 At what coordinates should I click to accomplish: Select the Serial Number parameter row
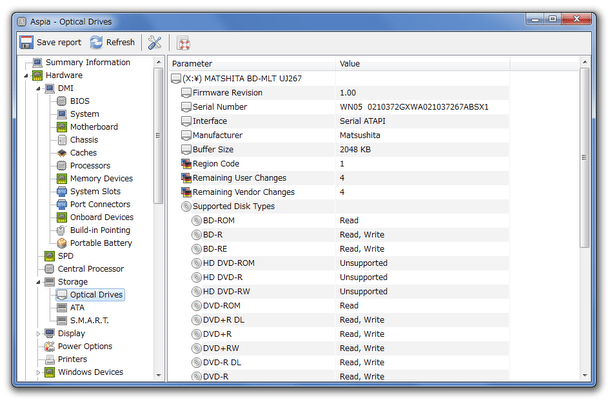tap(339, 107)
